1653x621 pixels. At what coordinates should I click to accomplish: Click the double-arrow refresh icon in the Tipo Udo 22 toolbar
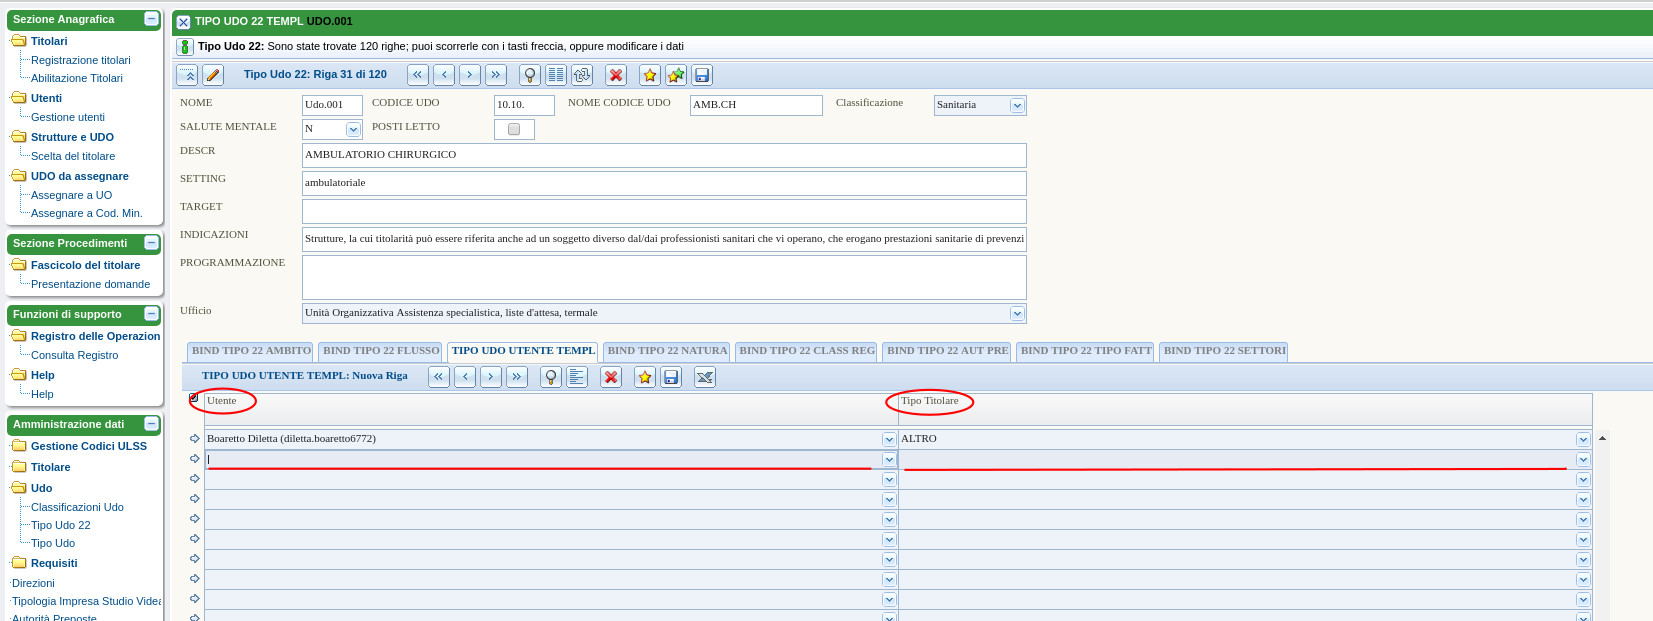(582, 75)
